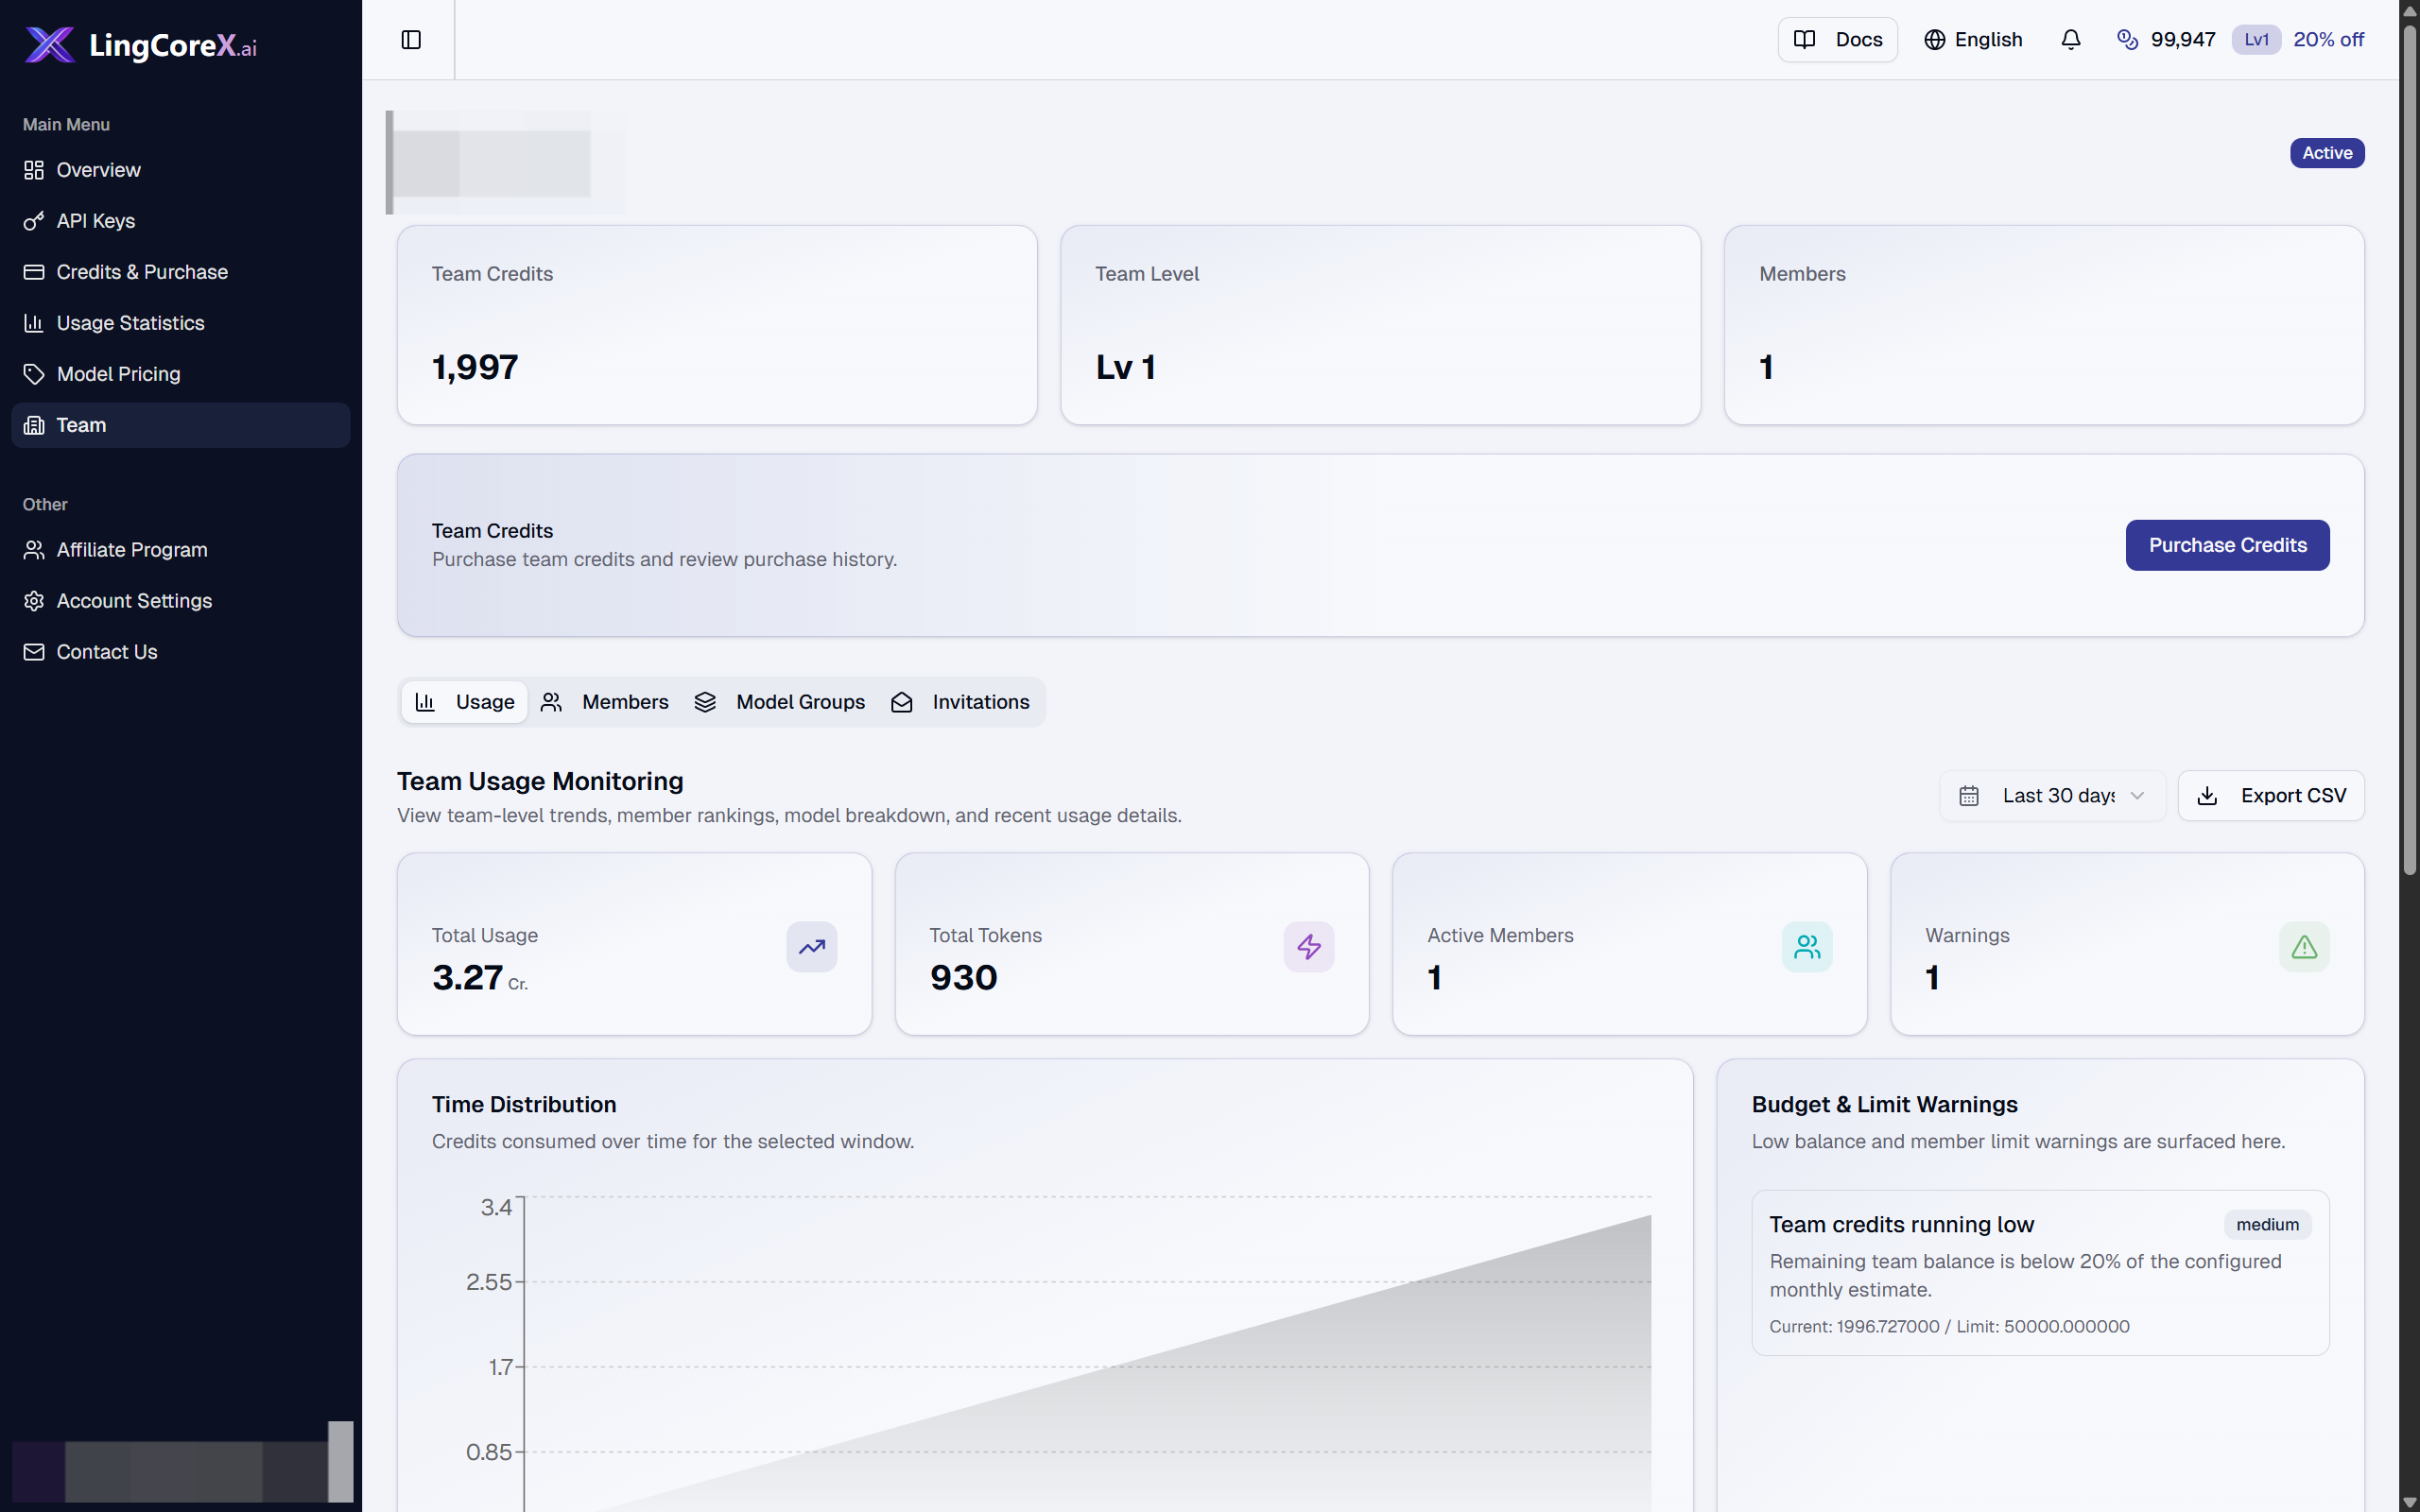Click the Team Credits value 1,997
This screenshot has width=2420, height=1512.
[475, 367]
